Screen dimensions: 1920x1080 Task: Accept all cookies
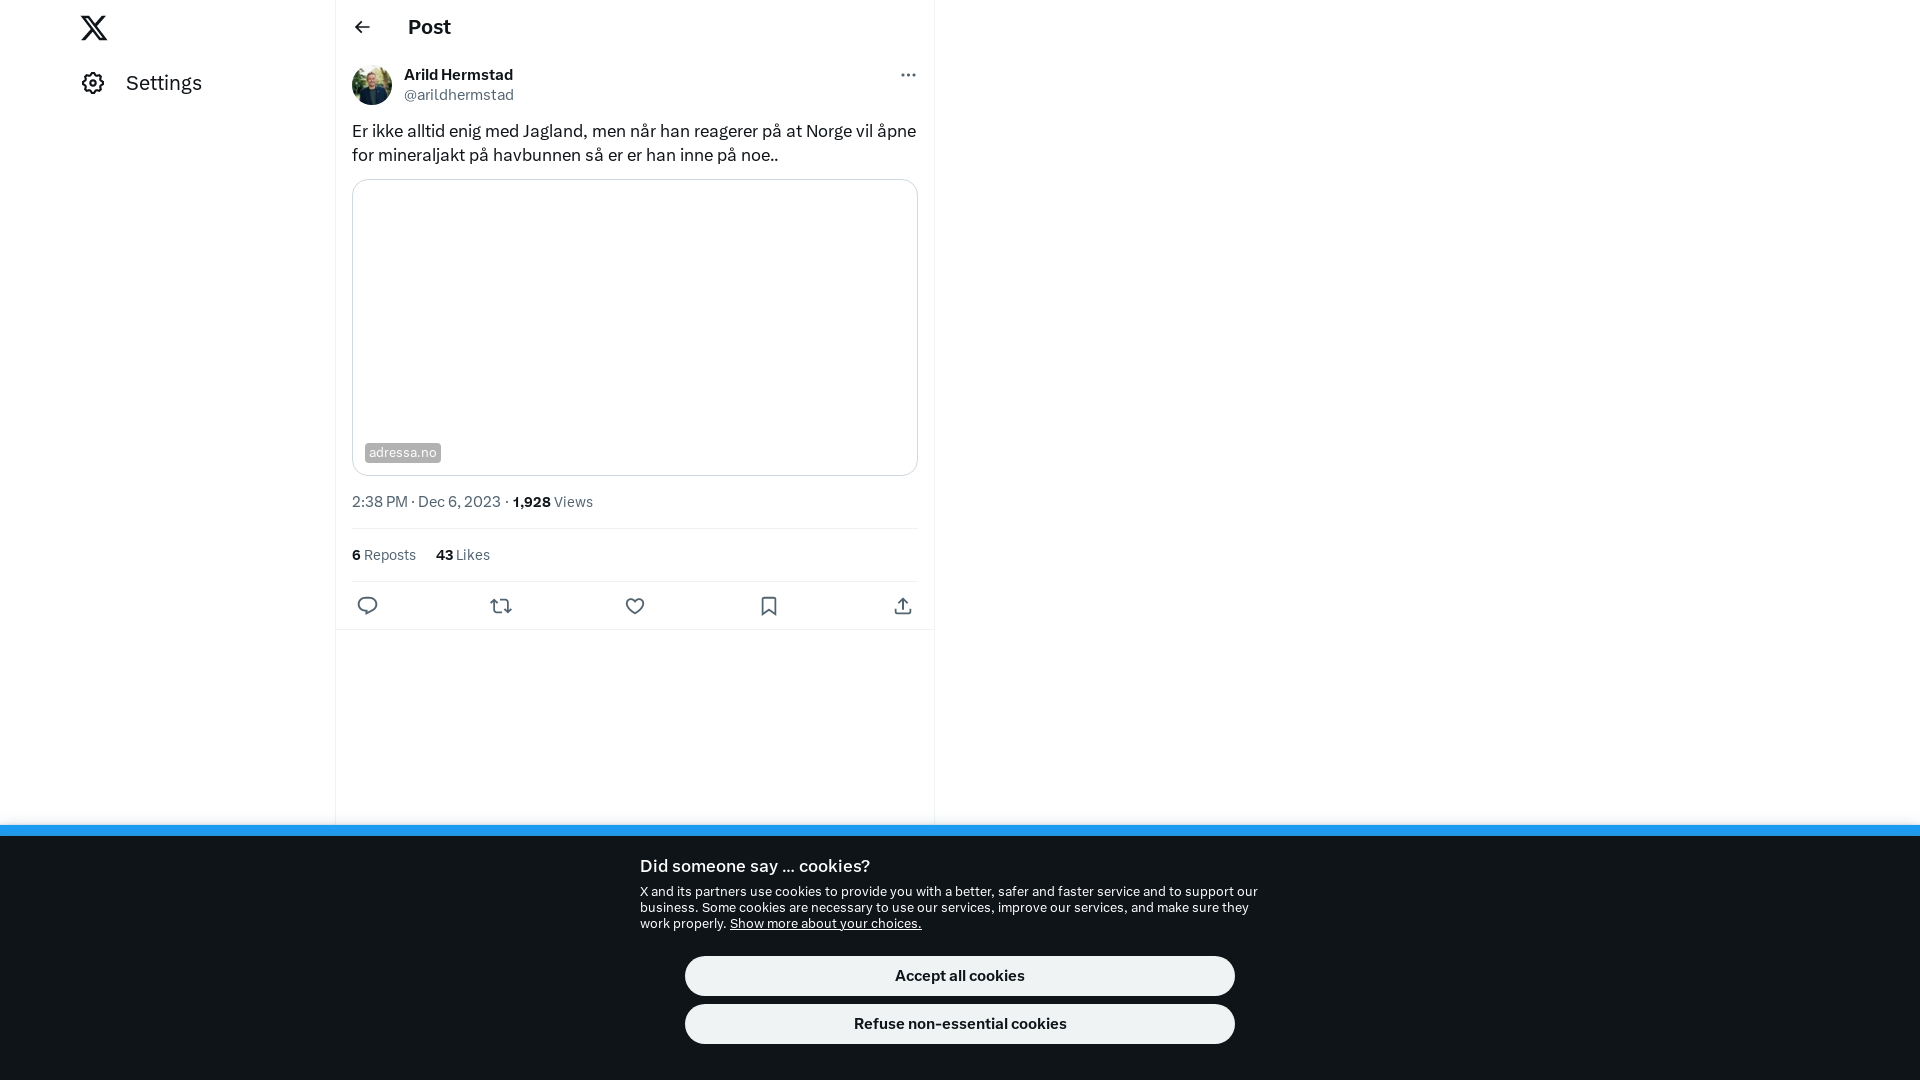coord(960,976)
